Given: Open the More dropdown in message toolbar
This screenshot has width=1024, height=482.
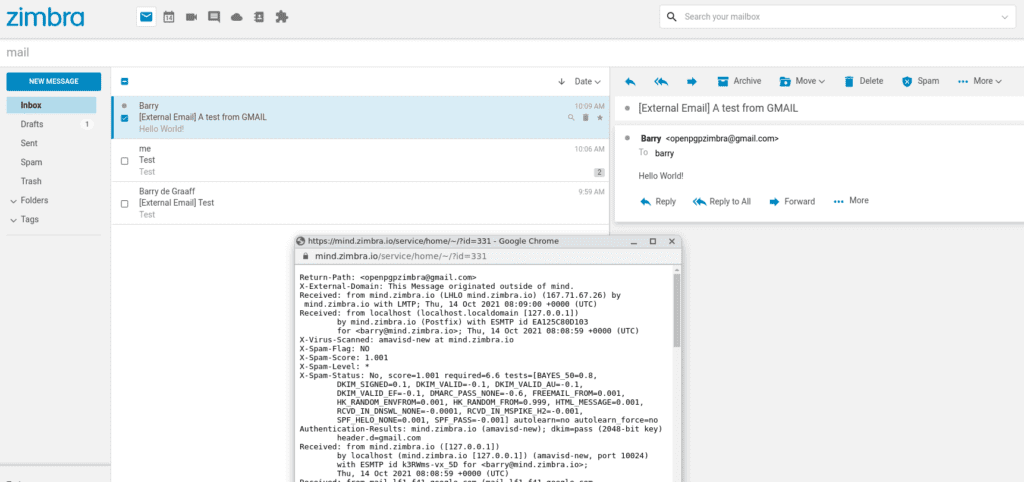Looking at the screenshot, I should [980, 81].
